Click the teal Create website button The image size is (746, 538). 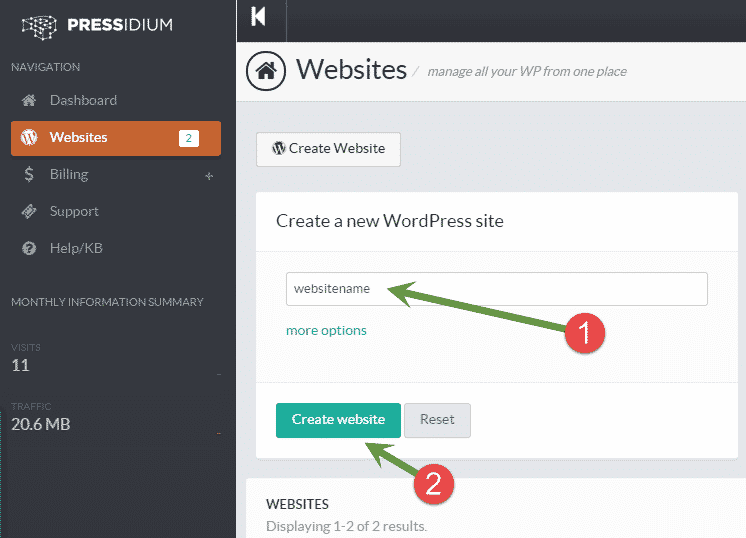pos(338,420)
